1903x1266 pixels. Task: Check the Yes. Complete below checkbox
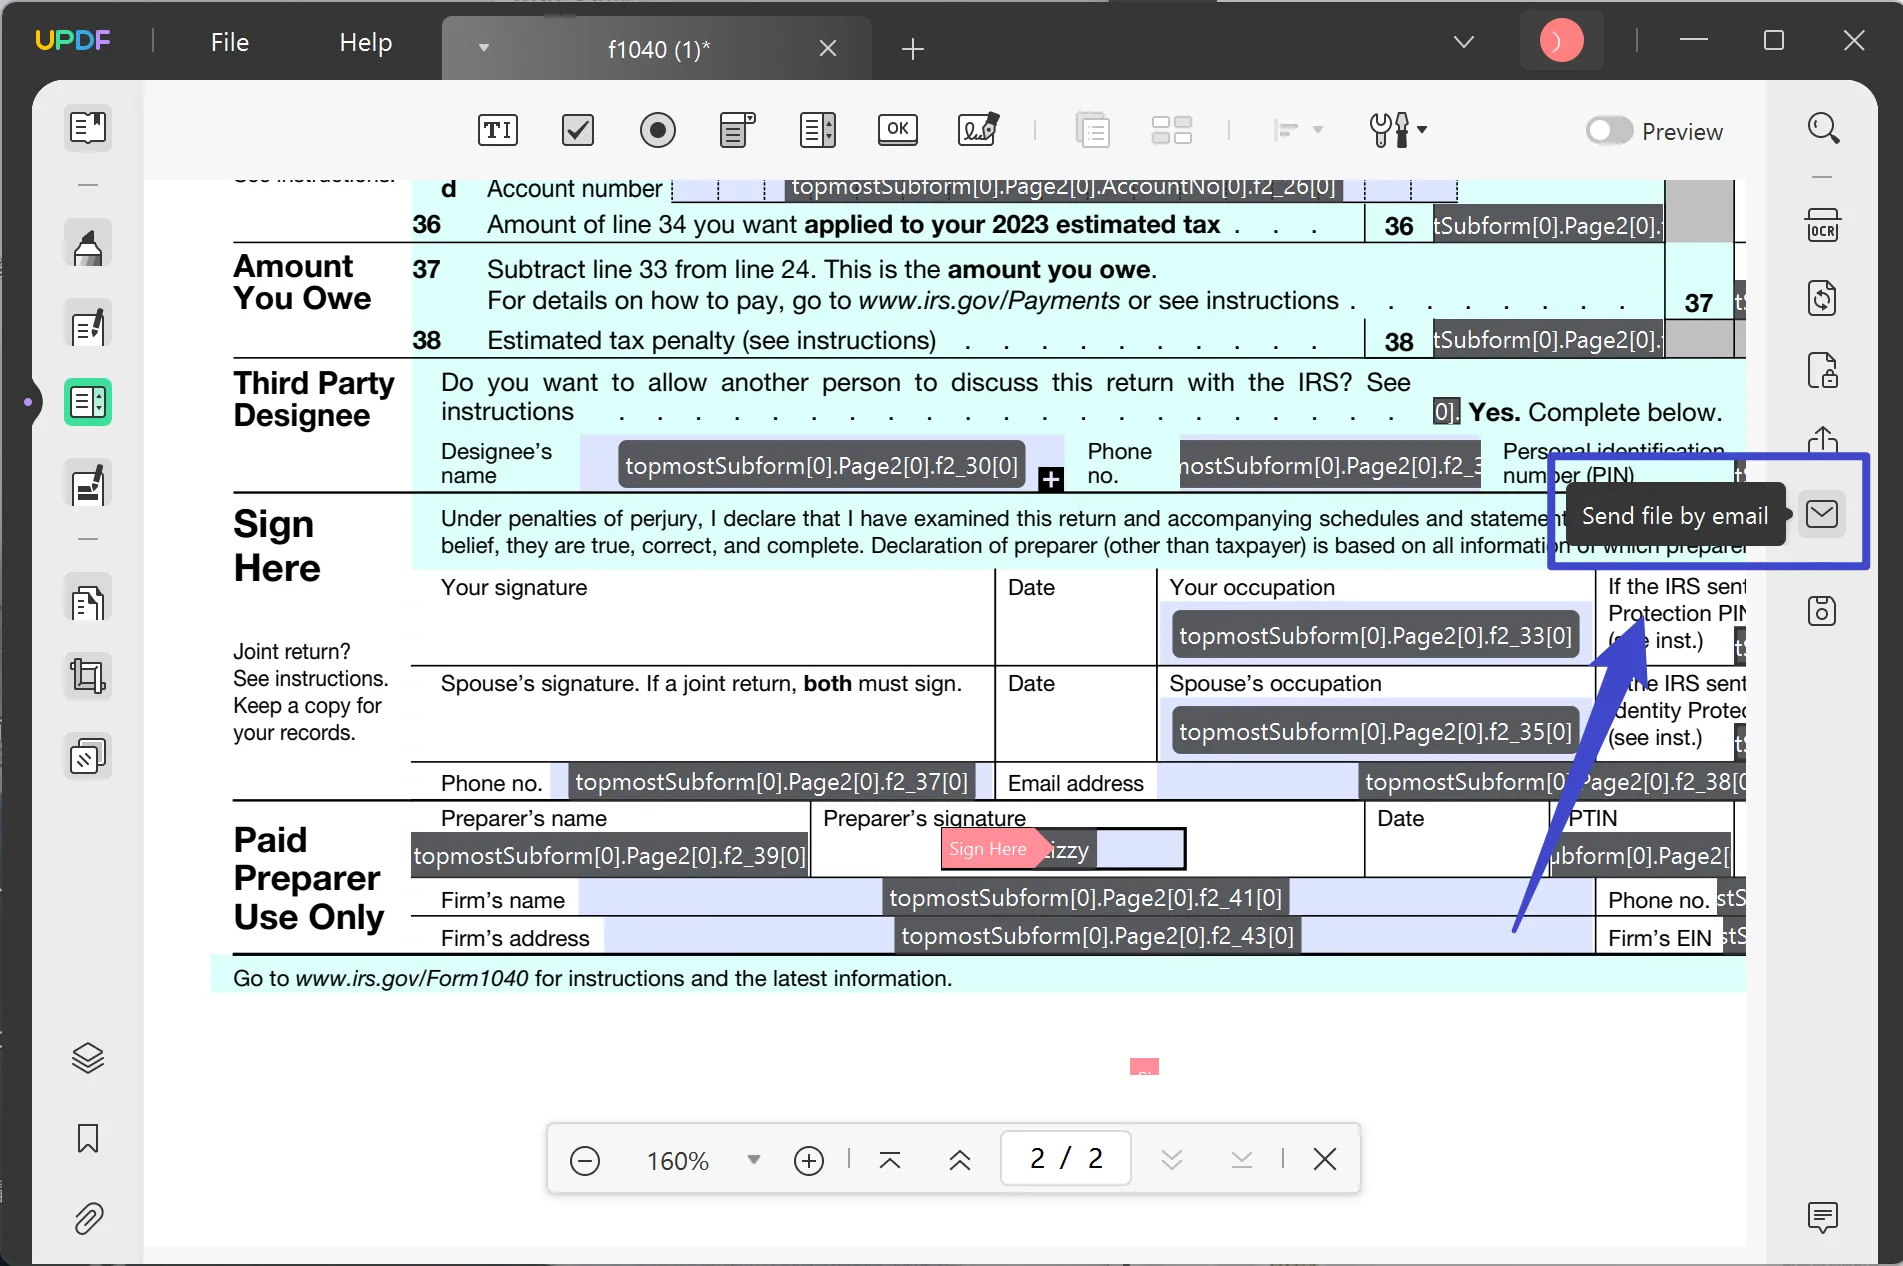tap(1446, 412)
